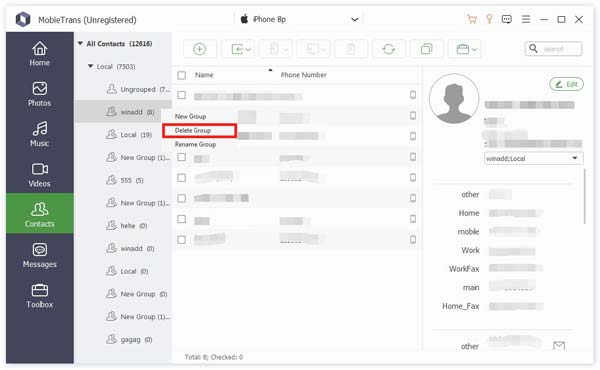The image size is (600, 370).
Task: Check the last contact row checkbox
Action: pyautogui.click(x=181, y=240)
